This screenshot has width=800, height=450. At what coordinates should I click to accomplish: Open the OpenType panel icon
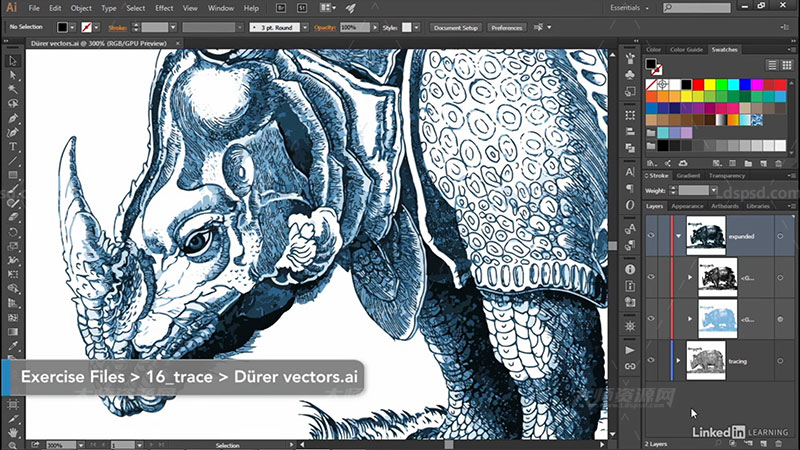(630, 205)
